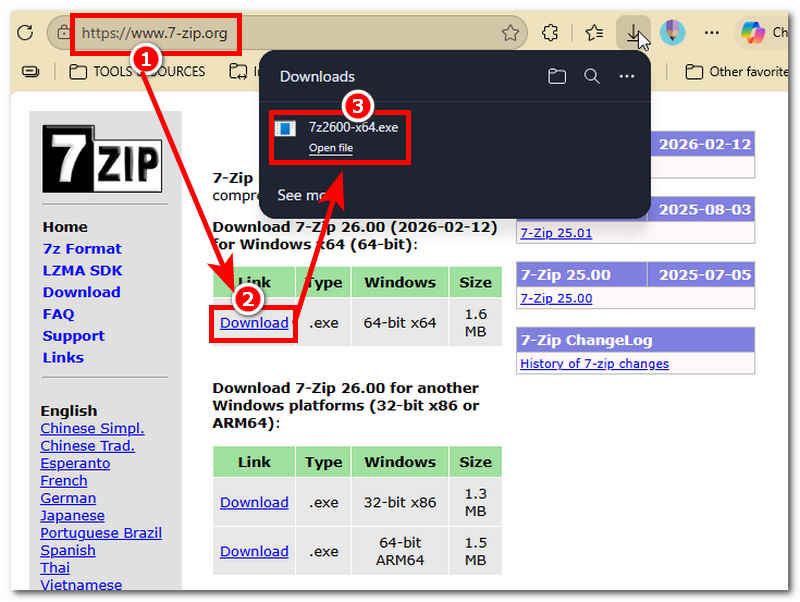Open History of 7-zip changes
The width and height of the screenshot is (800, 602).
(595, 363)
